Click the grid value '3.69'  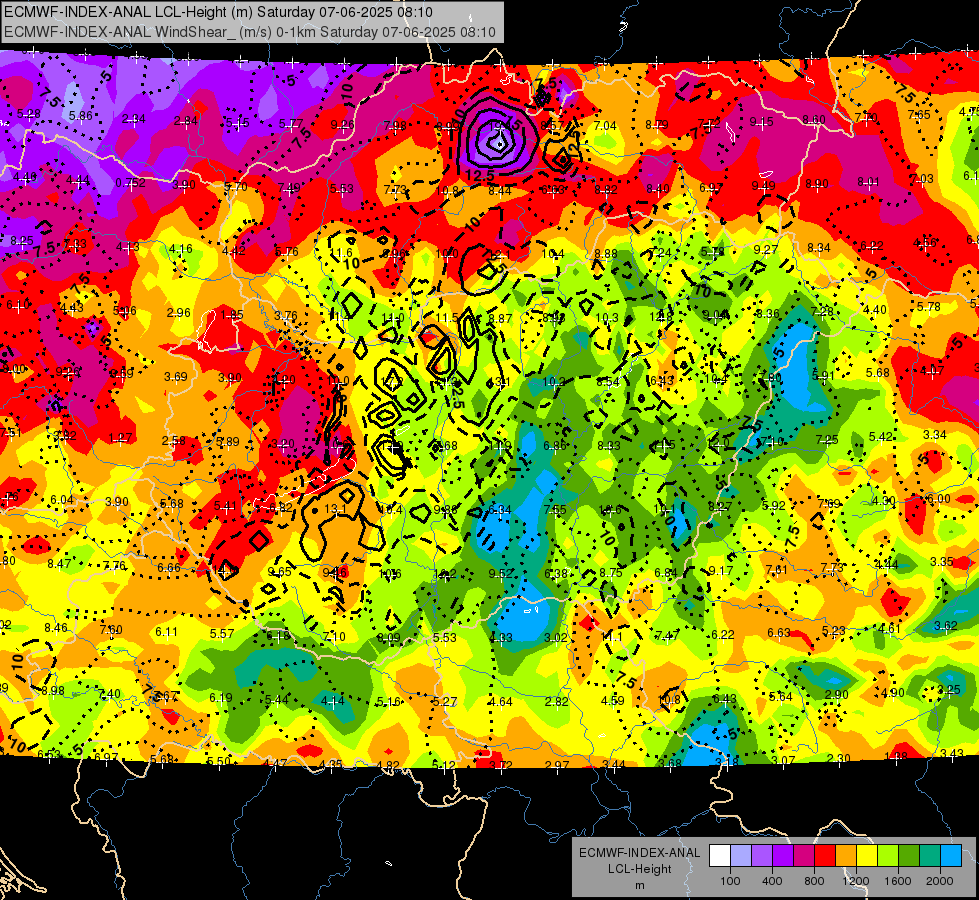(176, 377)
